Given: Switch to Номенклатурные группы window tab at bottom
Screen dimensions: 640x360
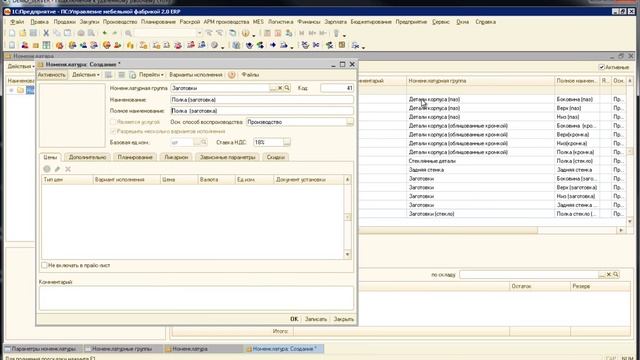Looking at the screenshot, I should tap(122, 349).
